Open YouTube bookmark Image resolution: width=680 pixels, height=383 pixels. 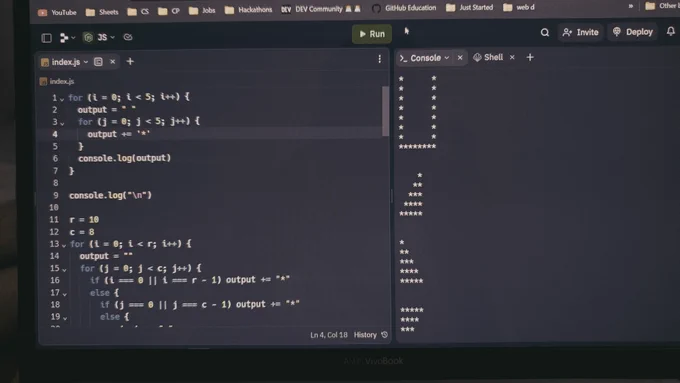(x=57, y=13)
